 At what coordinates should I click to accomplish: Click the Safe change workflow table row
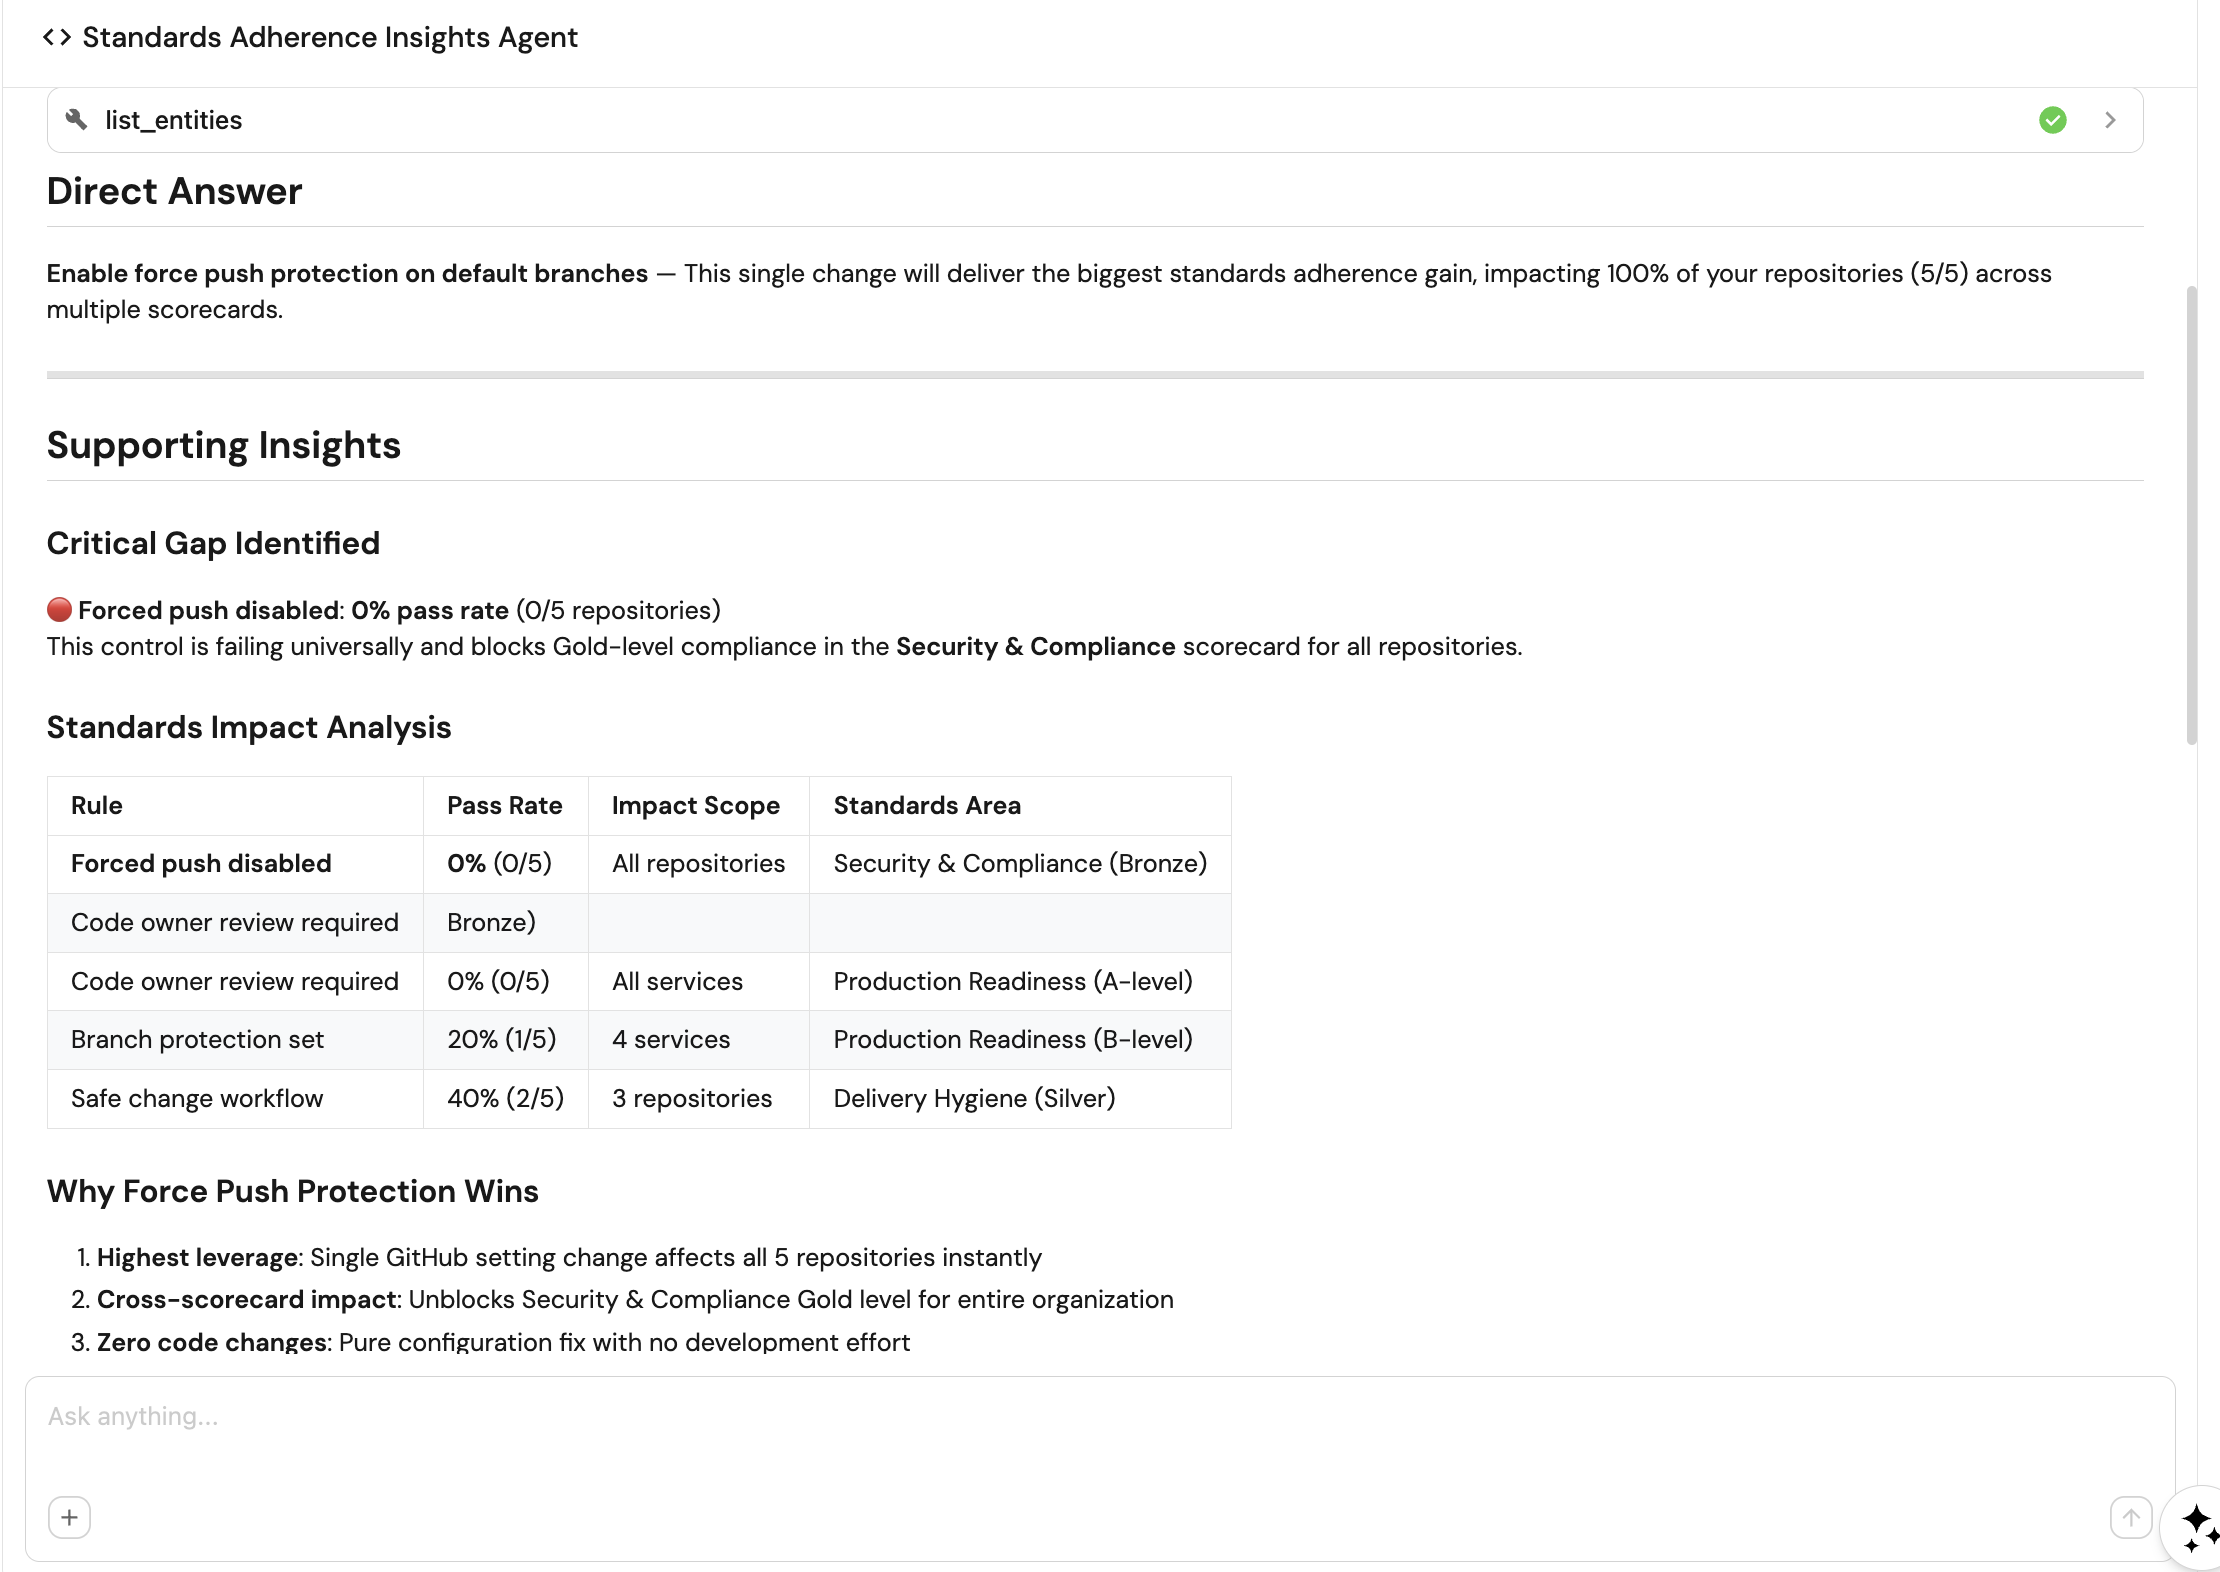tap(197, 1099)
